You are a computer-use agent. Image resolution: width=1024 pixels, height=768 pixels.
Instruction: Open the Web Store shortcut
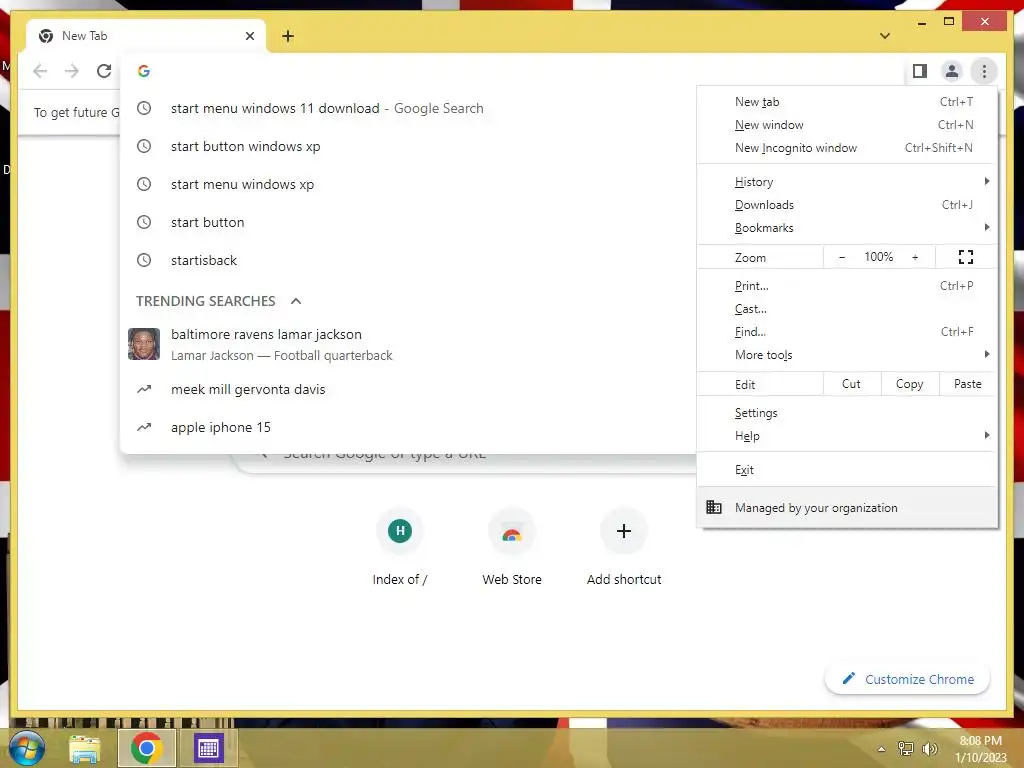[x=512, y=547]
